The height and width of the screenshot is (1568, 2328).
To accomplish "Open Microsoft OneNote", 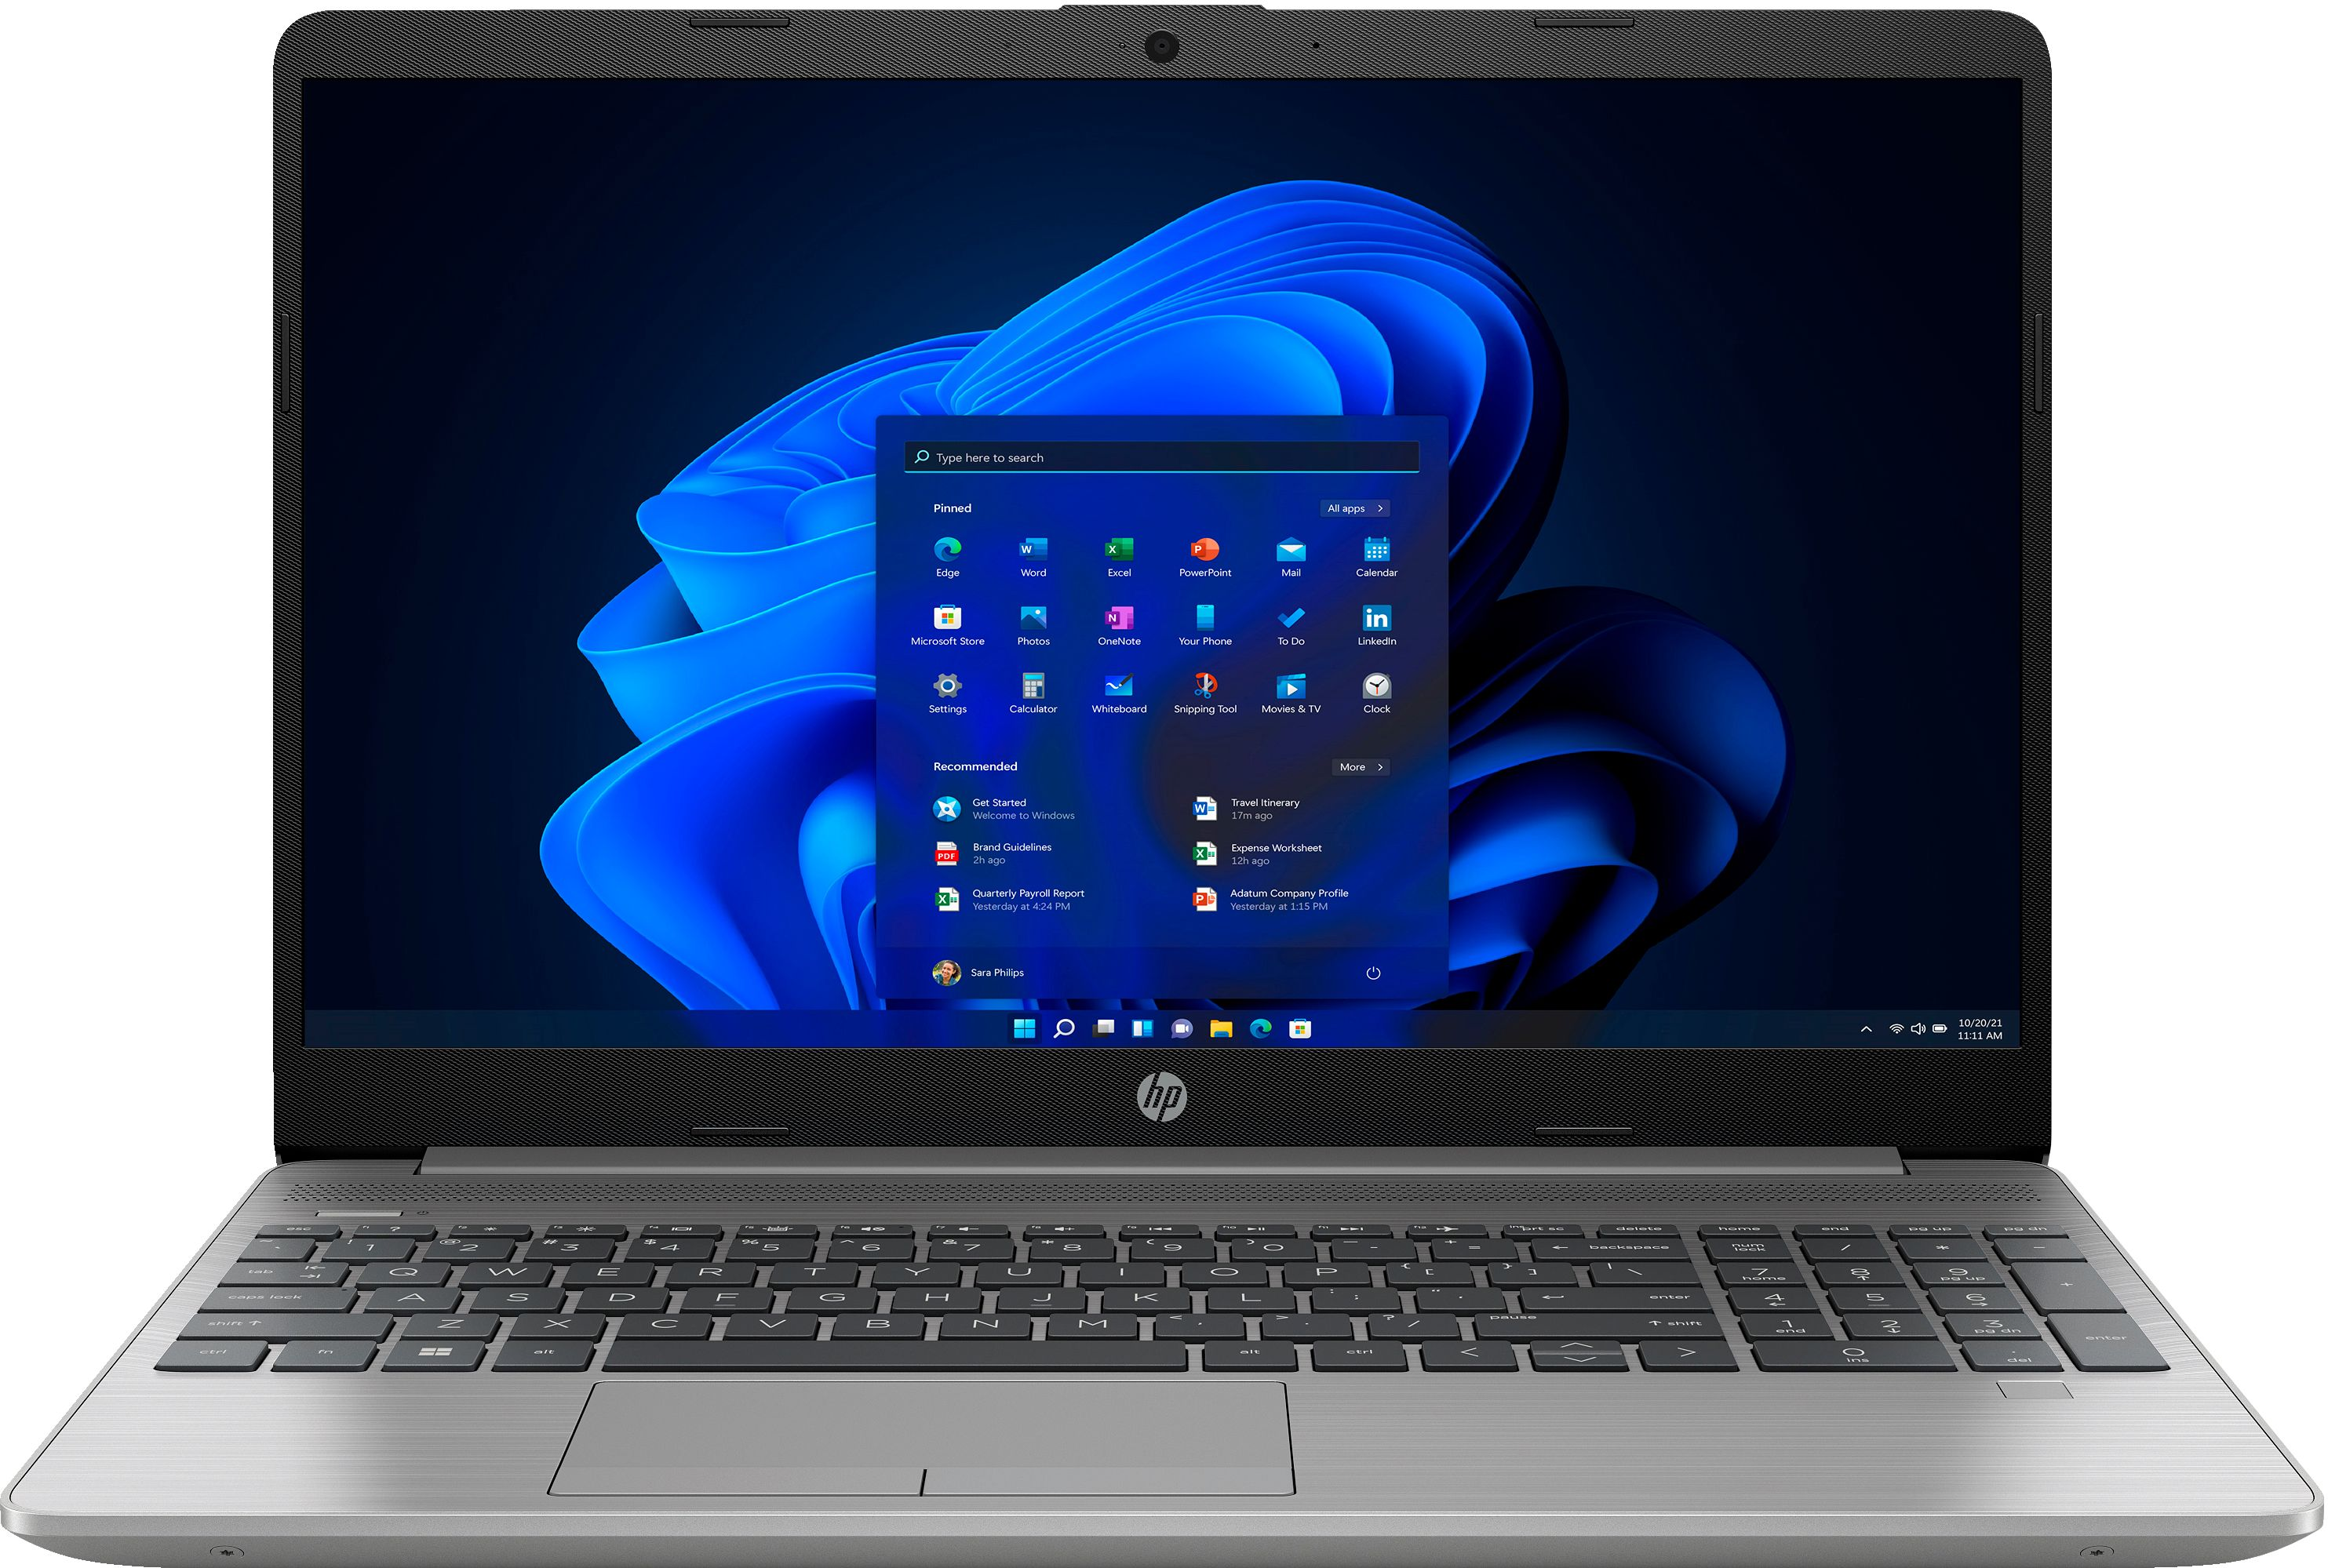I will click(1120, 630).
